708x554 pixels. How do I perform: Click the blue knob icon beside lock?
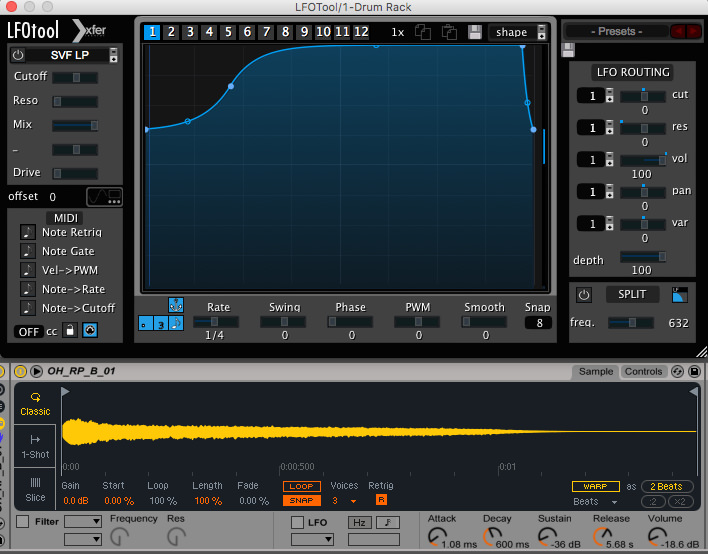coord(90,331)
